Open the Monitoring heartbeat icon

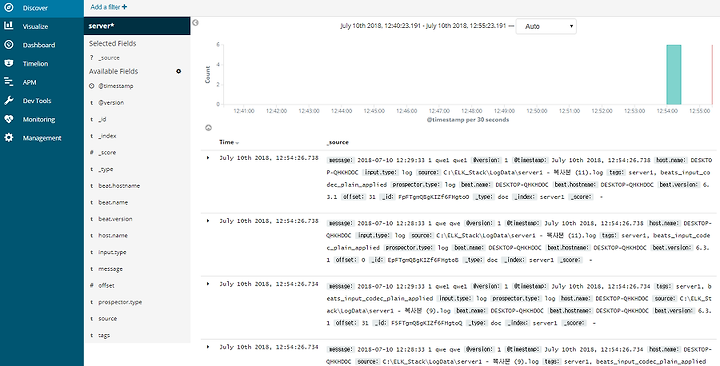click(x=9, y=119)
